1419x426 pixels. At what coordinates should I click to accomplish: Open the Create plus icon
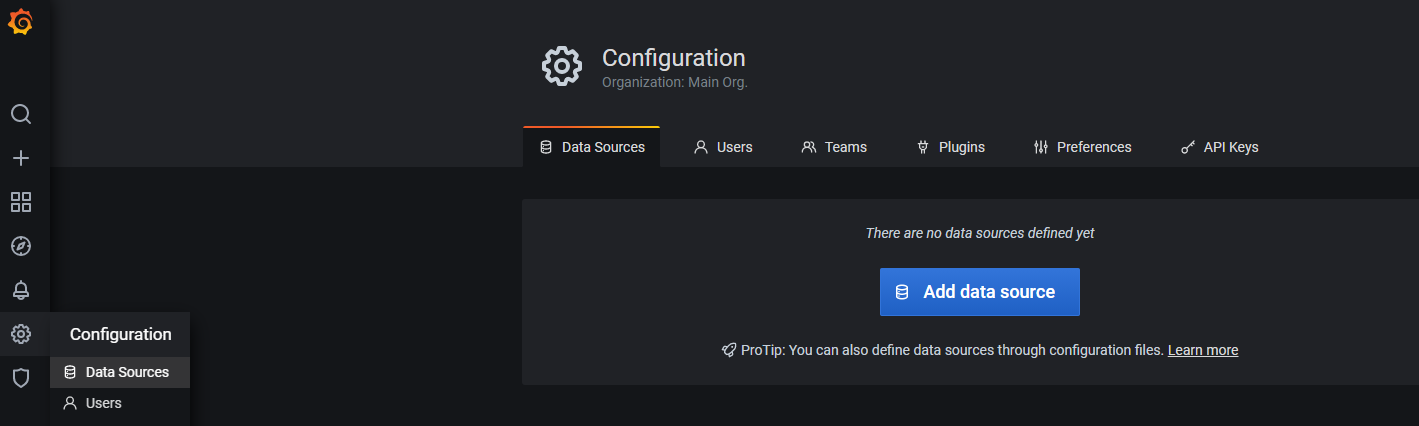(x=21, y=158)
